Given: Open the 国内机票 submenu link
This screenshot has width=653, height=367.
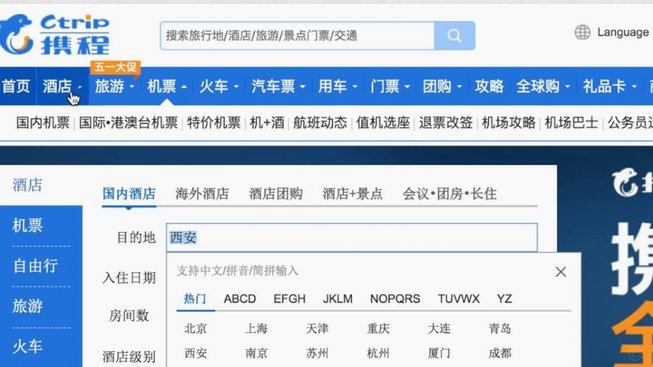Looking at the screenshot, I should point(43,123).
